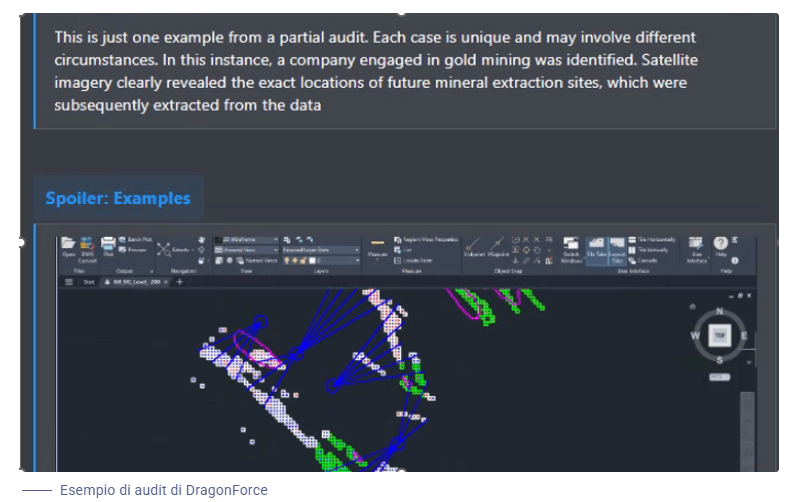Image resolution: width=789 pixels, height=502 pixels.
Task: Open the Unsaved Layer State dropdown
Action: (319, 250)
